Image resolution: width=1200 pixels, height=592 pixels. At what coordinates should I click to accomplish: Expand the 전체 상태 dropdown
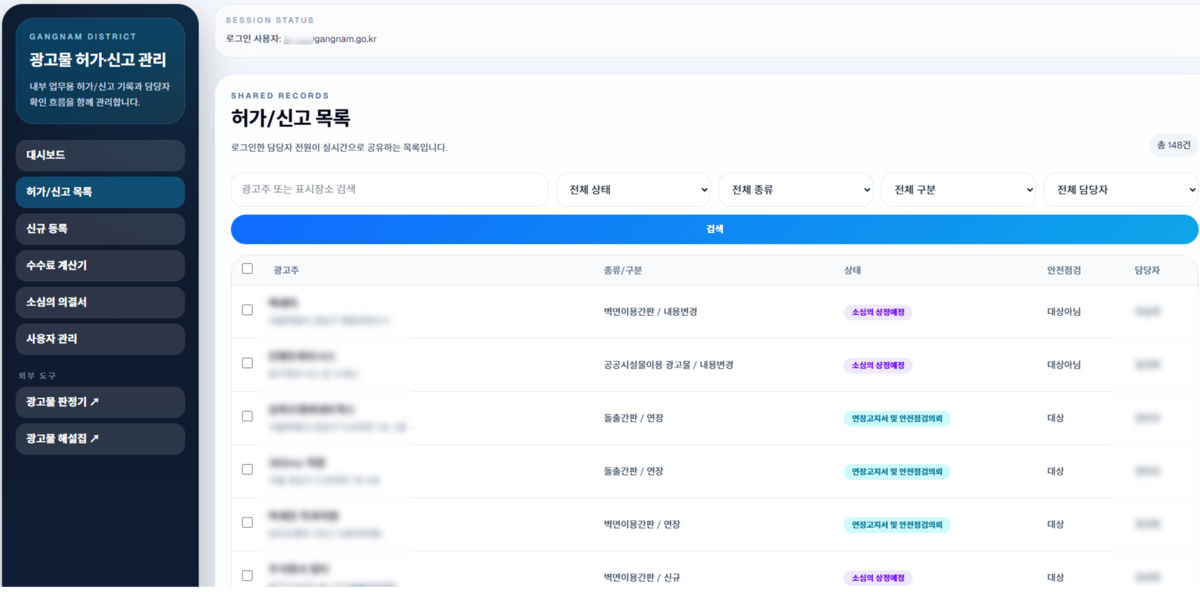pyautogui.click(x=633, y=189)
